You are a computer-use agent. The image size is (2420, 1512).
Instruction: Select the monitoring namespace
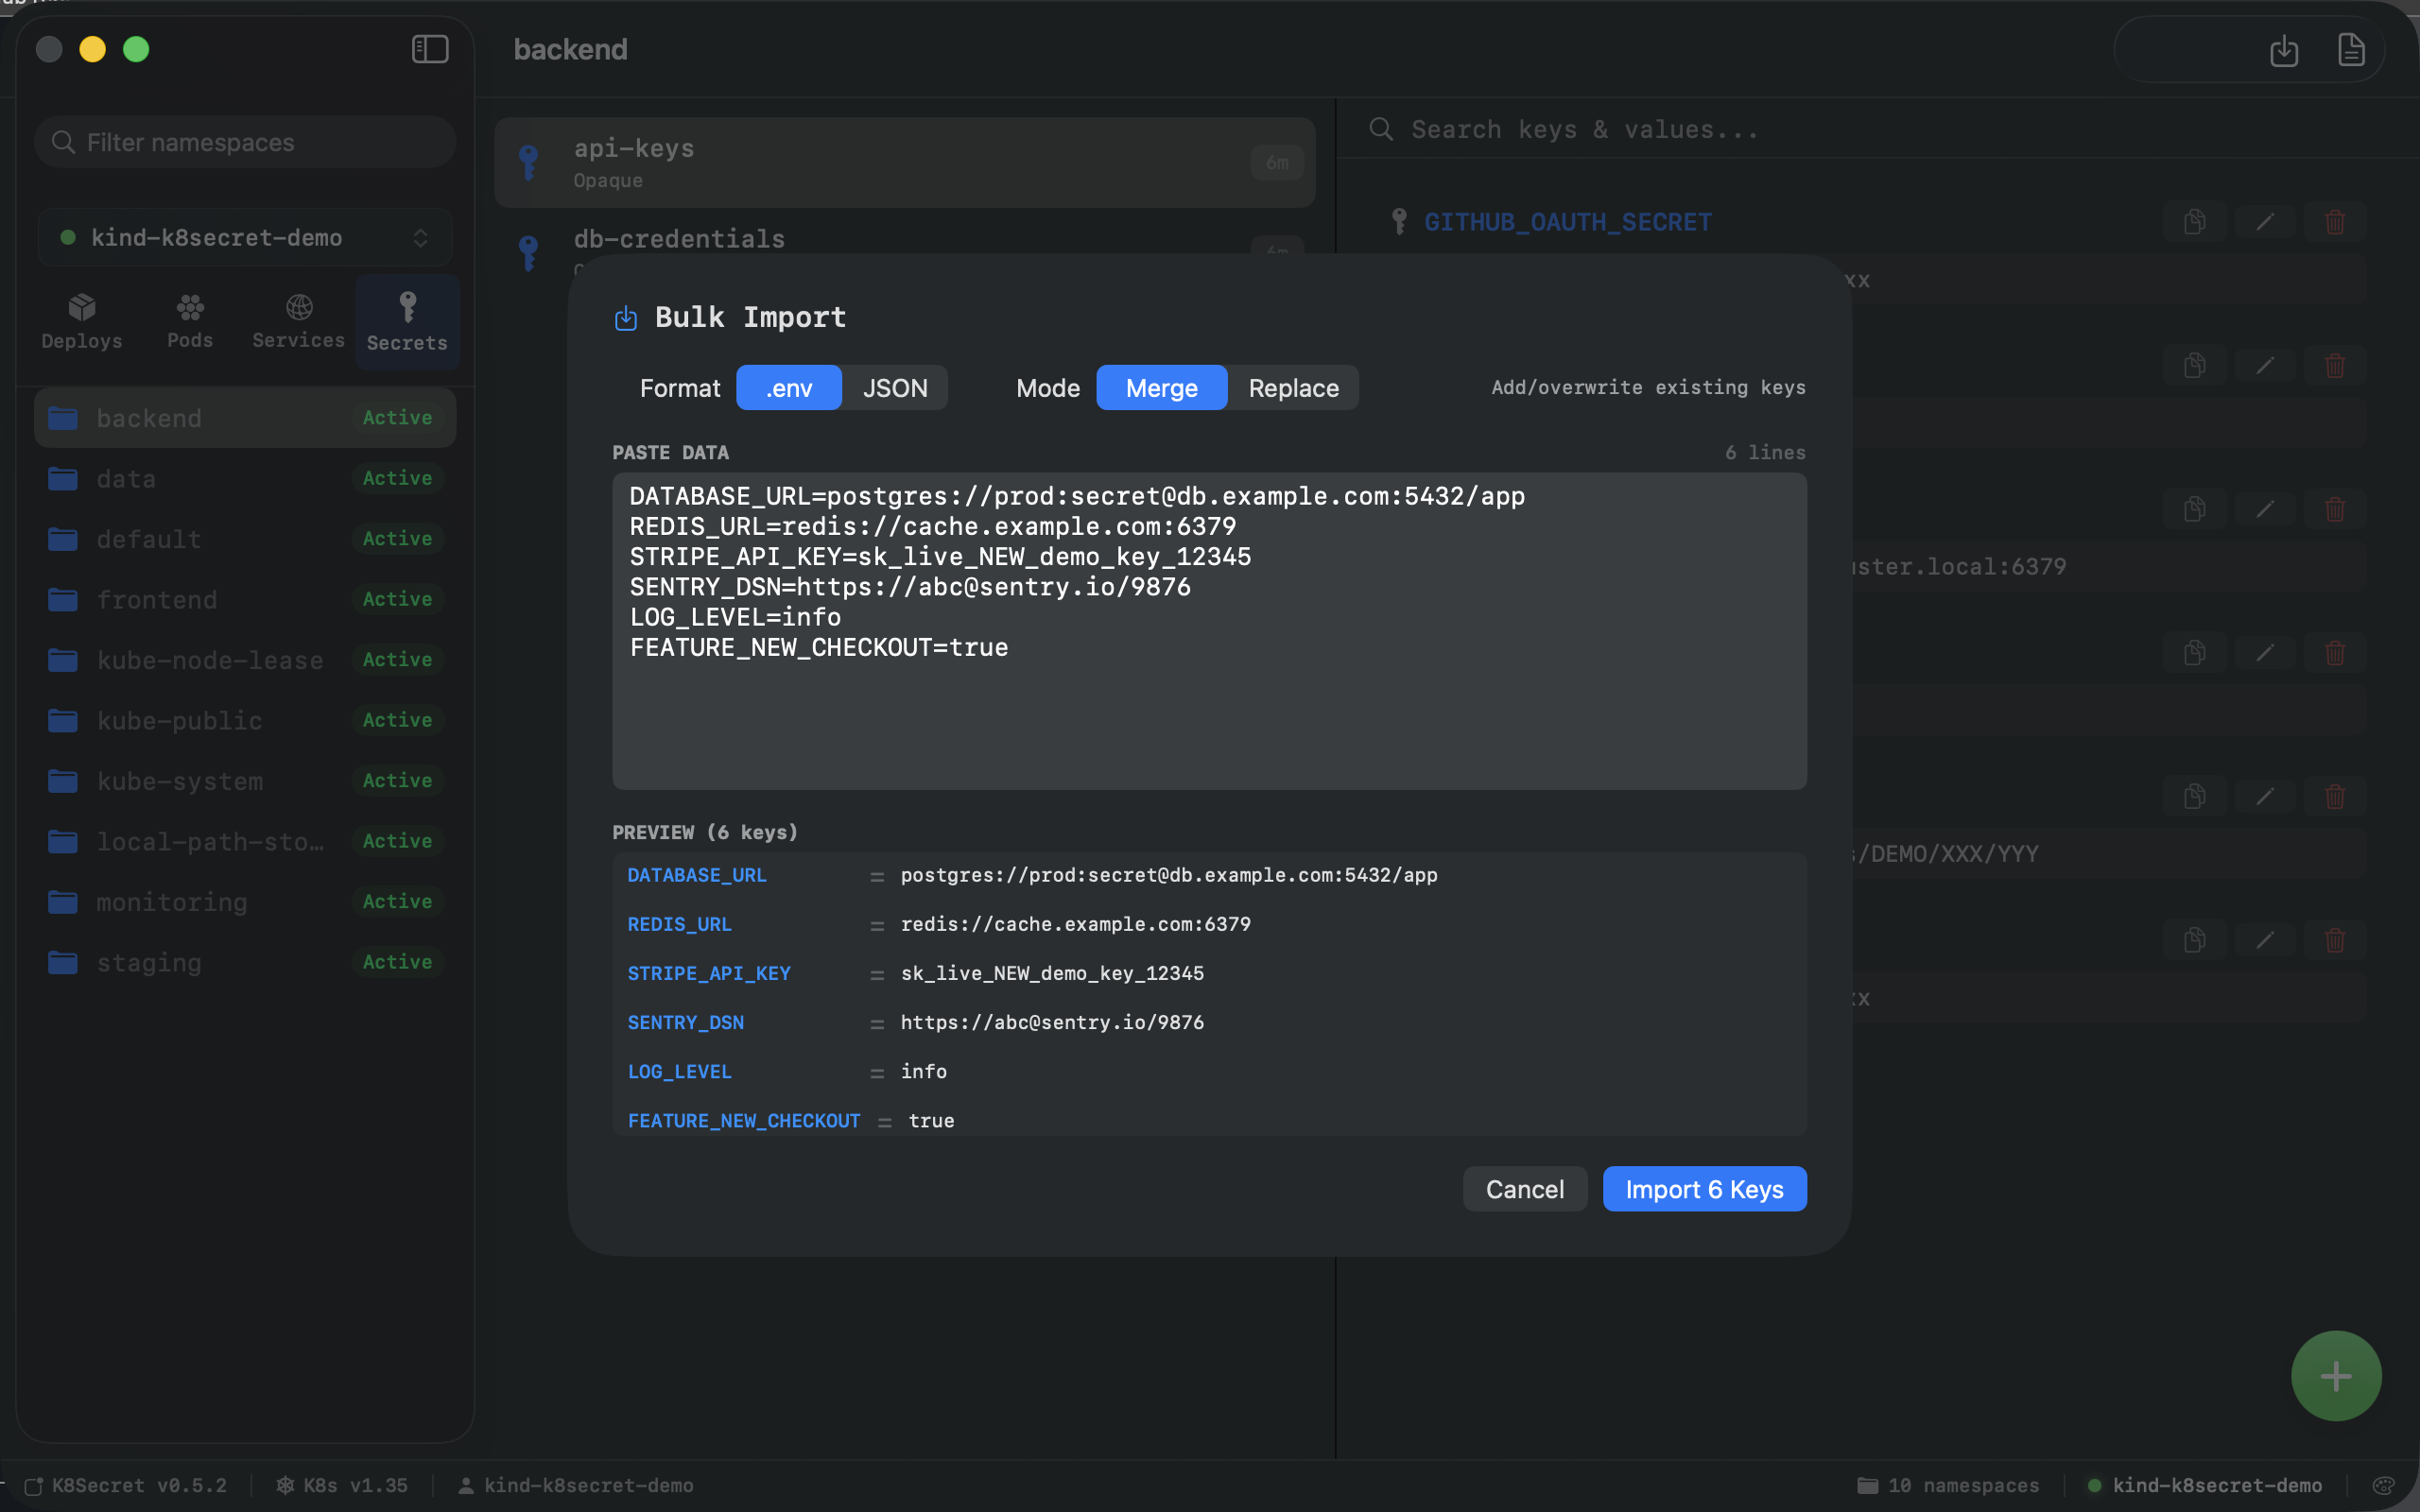(x=245, y=902)
